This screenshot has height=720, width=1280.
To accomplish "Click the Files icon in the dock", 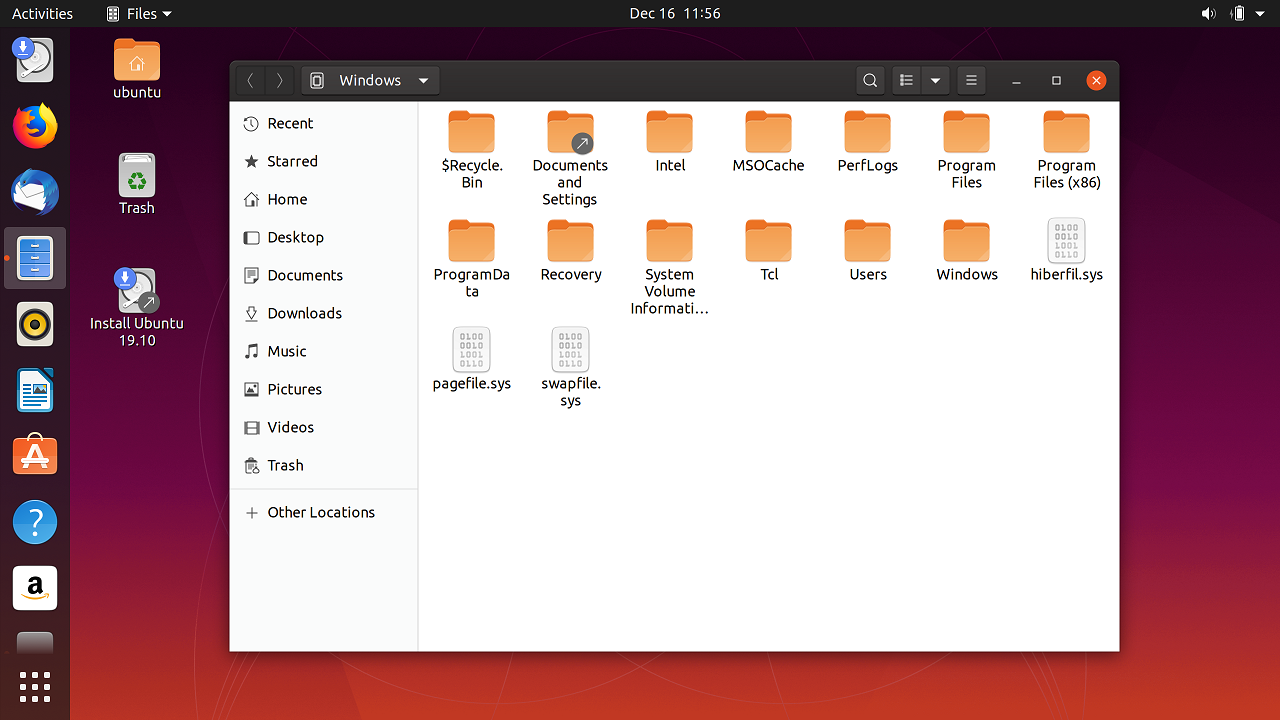I will pos(35,258).
